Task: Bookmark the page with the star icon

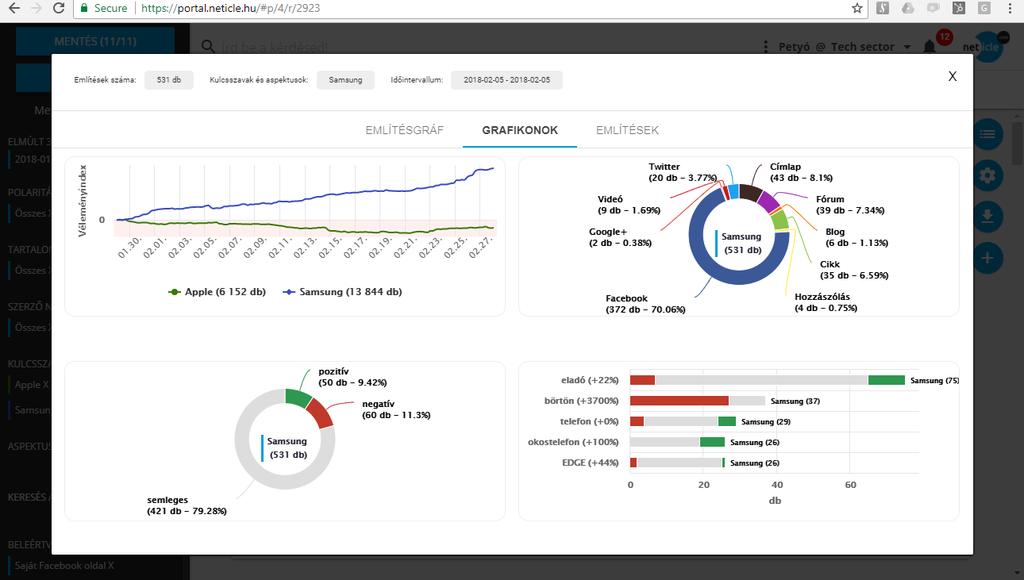Action: (x=857, y=8)
